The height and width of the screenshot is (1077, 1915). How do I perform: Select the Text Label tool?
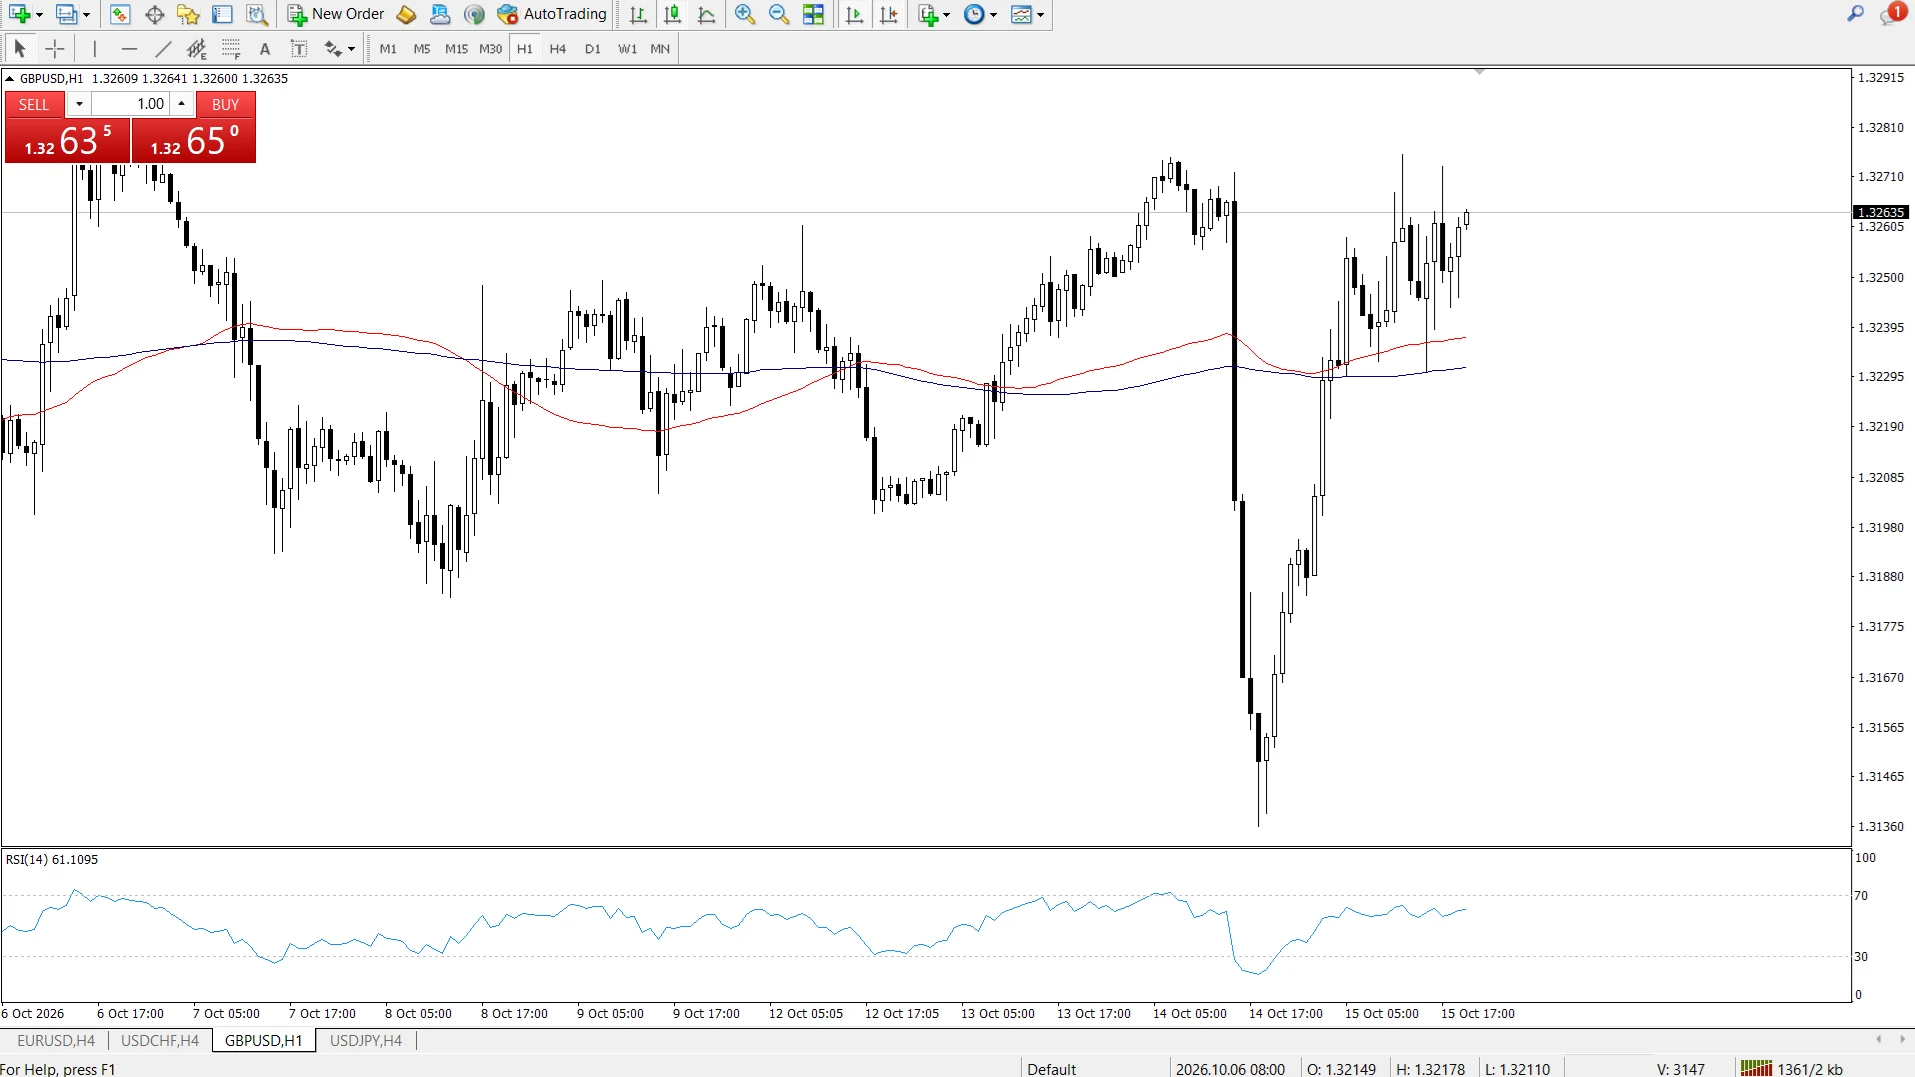(x=299, y=48)
